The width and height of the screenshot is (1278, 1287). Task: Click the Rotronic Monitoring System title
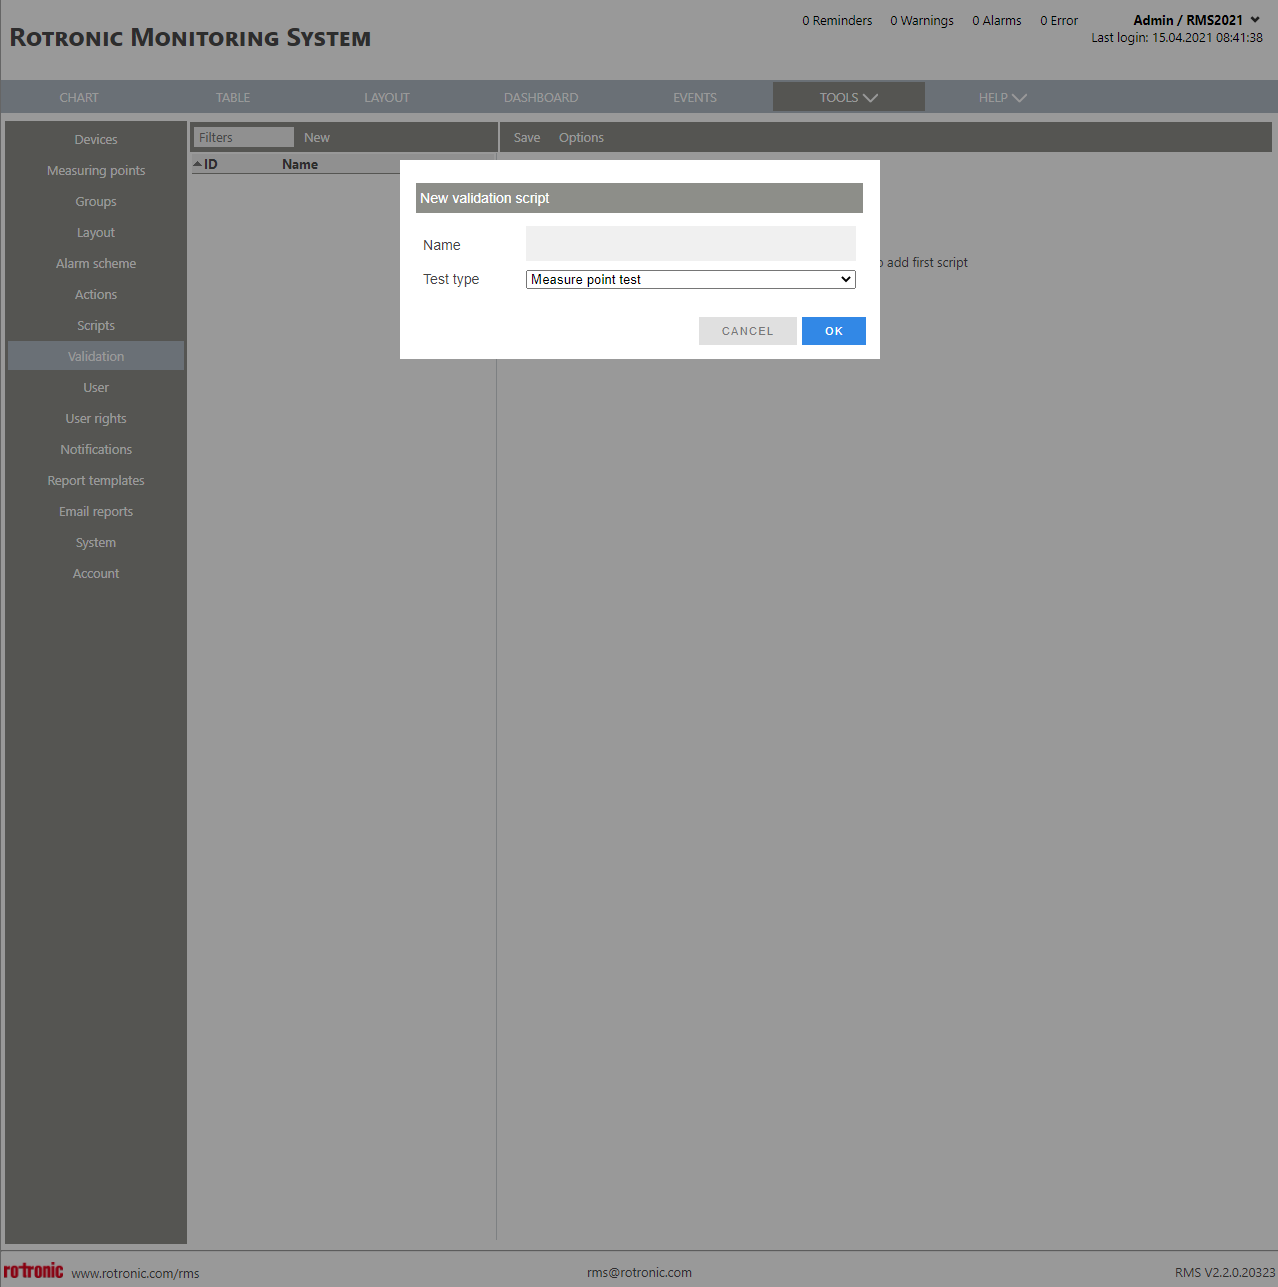190,38
